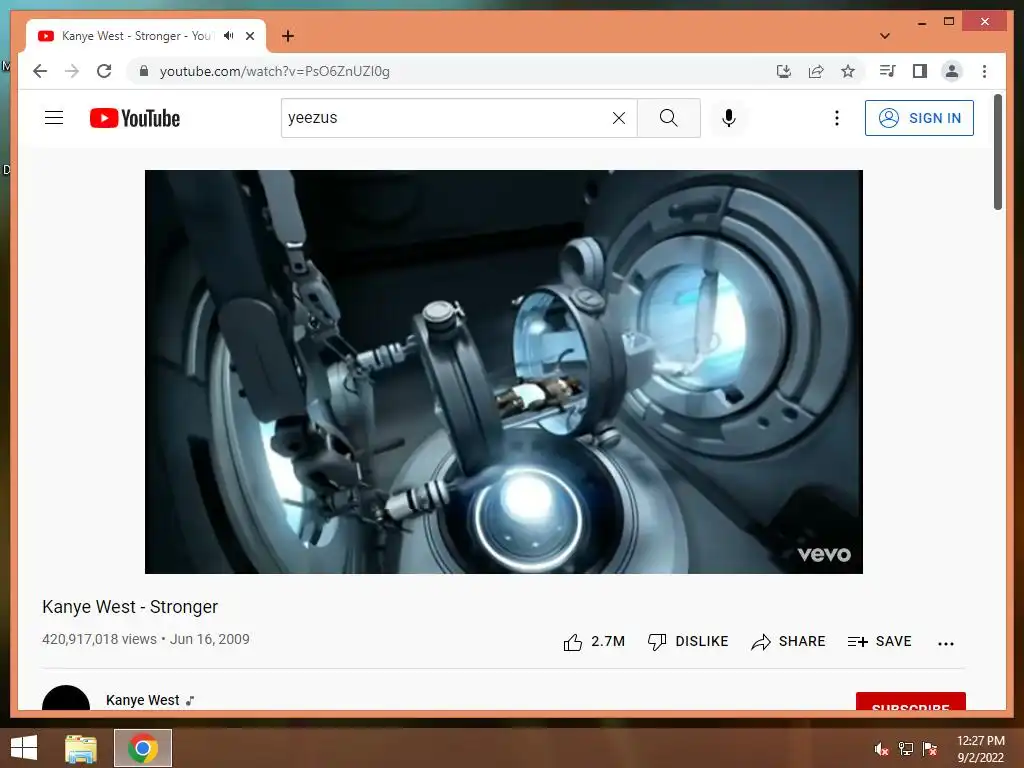Expand the tab search chevron
1024x768 pixels.
pyautogui.click(x=885, y=36)
